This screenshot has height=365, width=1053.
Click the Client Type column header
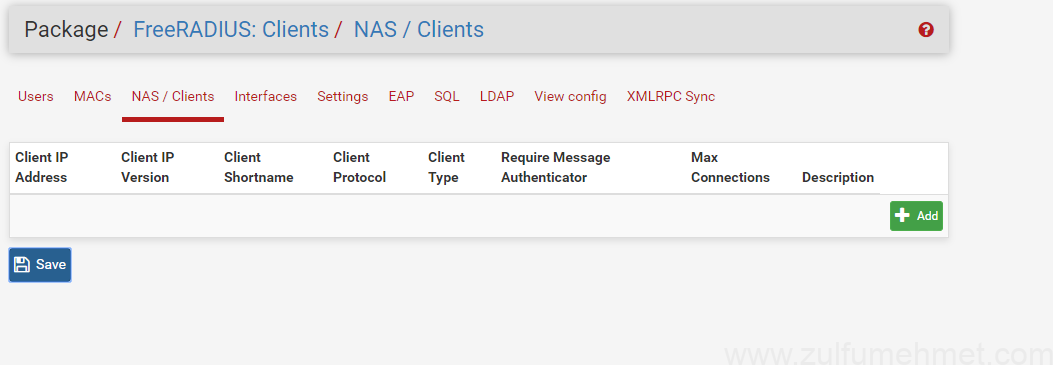[x=446, y=167]
